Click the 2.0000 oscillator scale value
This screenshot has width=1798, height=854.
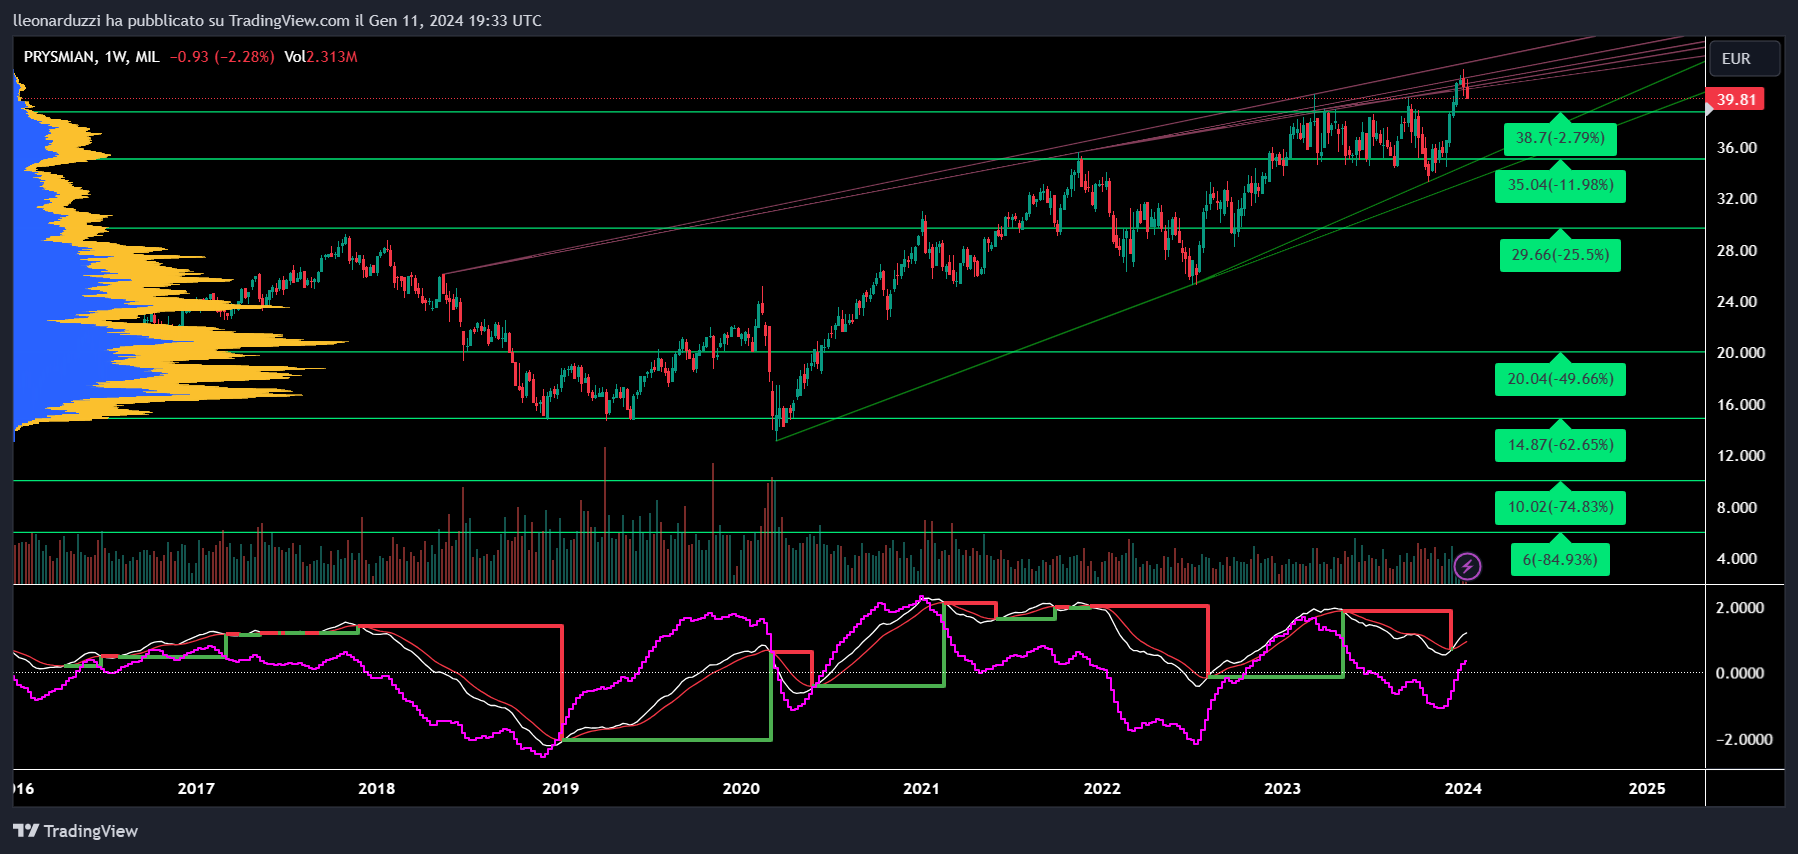[x=1740, y=607]
